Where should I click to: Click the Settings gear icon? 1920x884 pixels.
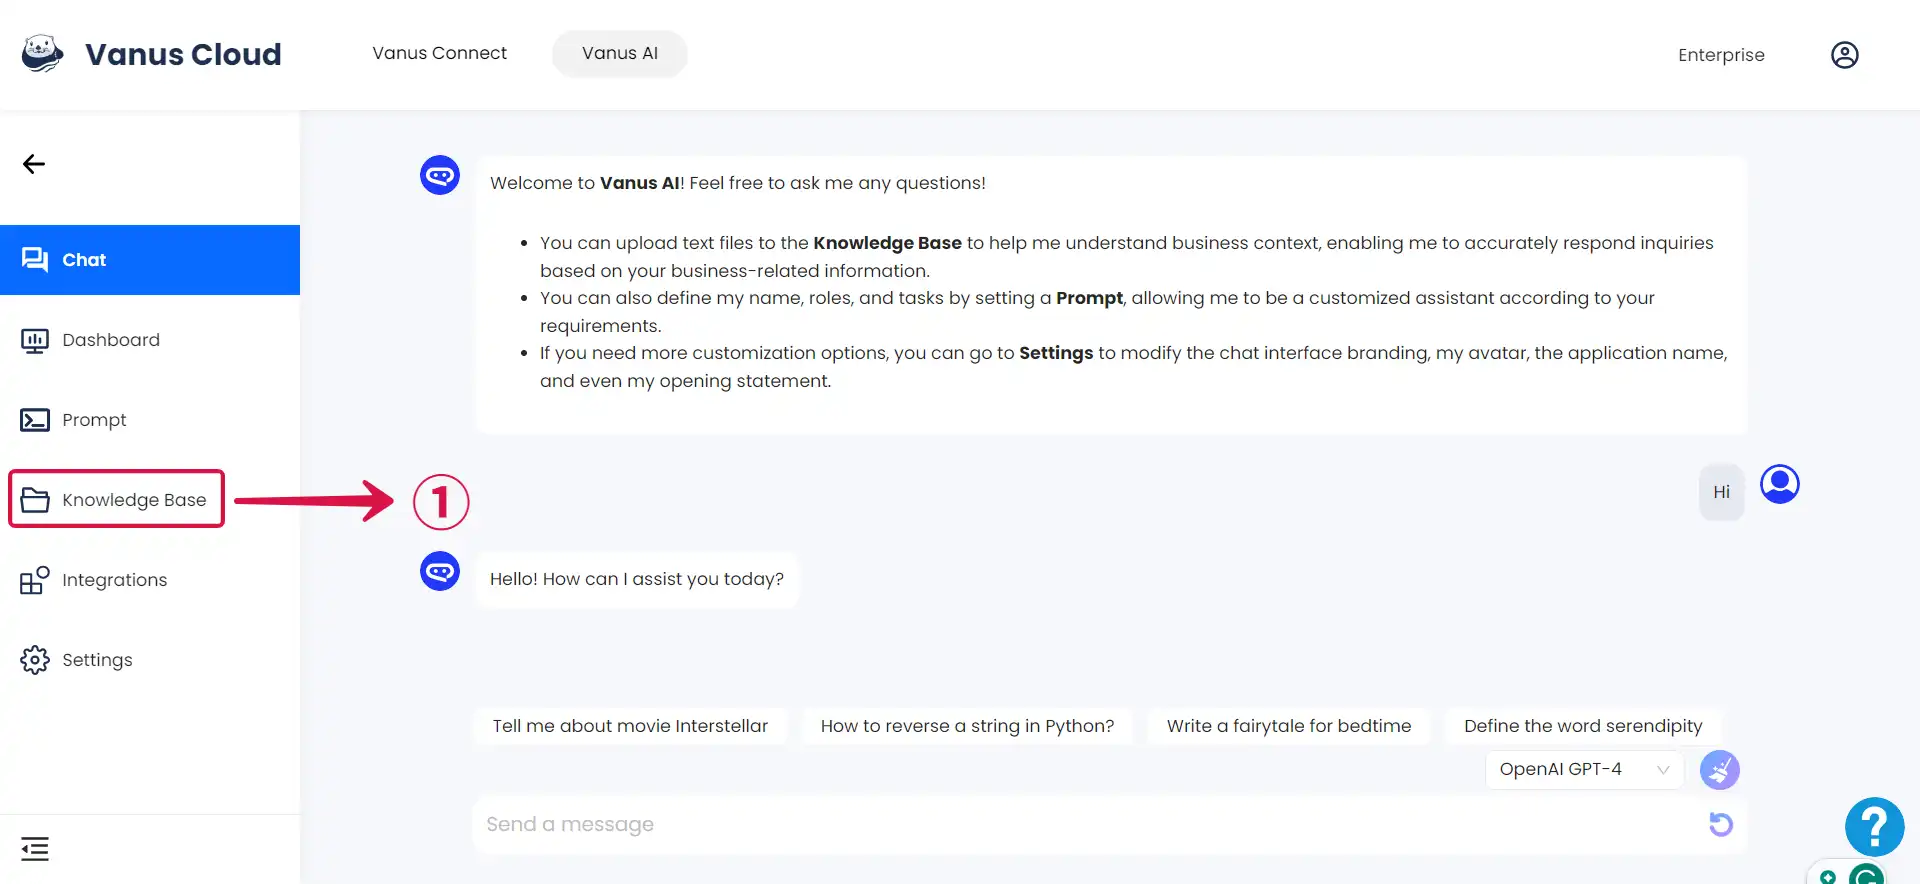point(35,660)
